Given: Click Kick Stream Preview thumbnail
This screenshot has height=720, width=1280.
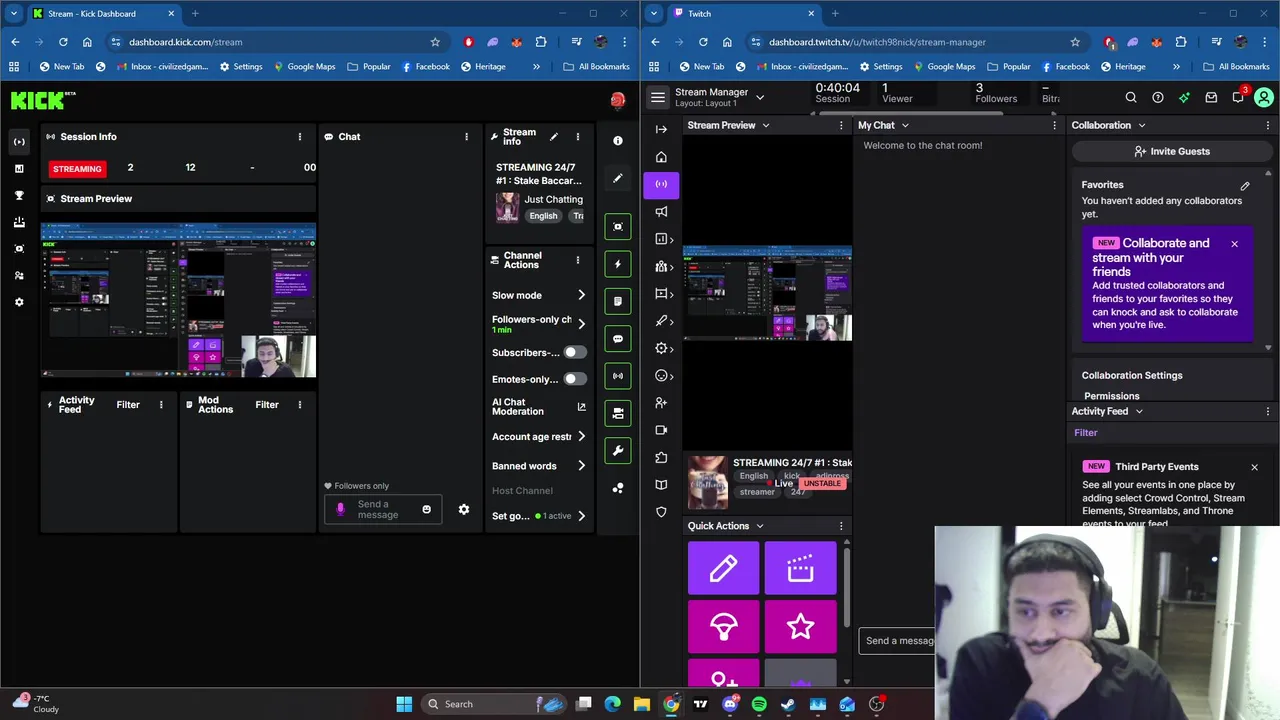Looking at the screenshot, I should pyautogui.click(x=178, y=300).
